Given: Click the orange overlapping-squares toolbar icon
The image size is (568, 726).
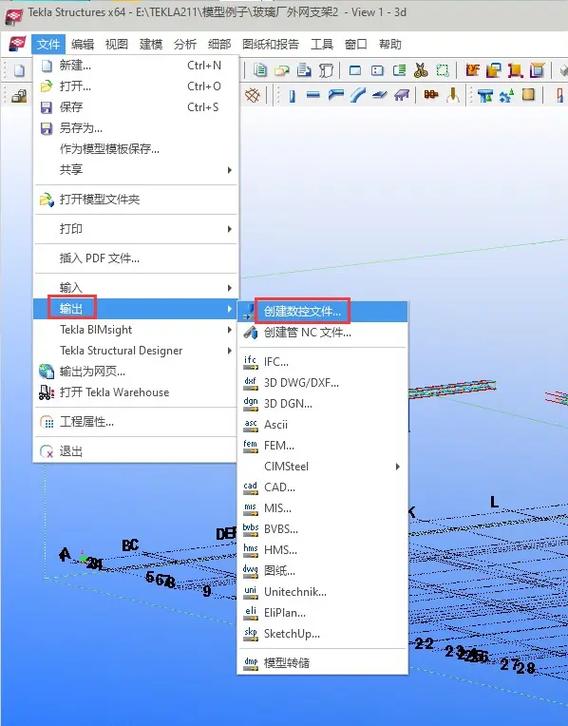Looking at the screenshot, I should 493,70.
